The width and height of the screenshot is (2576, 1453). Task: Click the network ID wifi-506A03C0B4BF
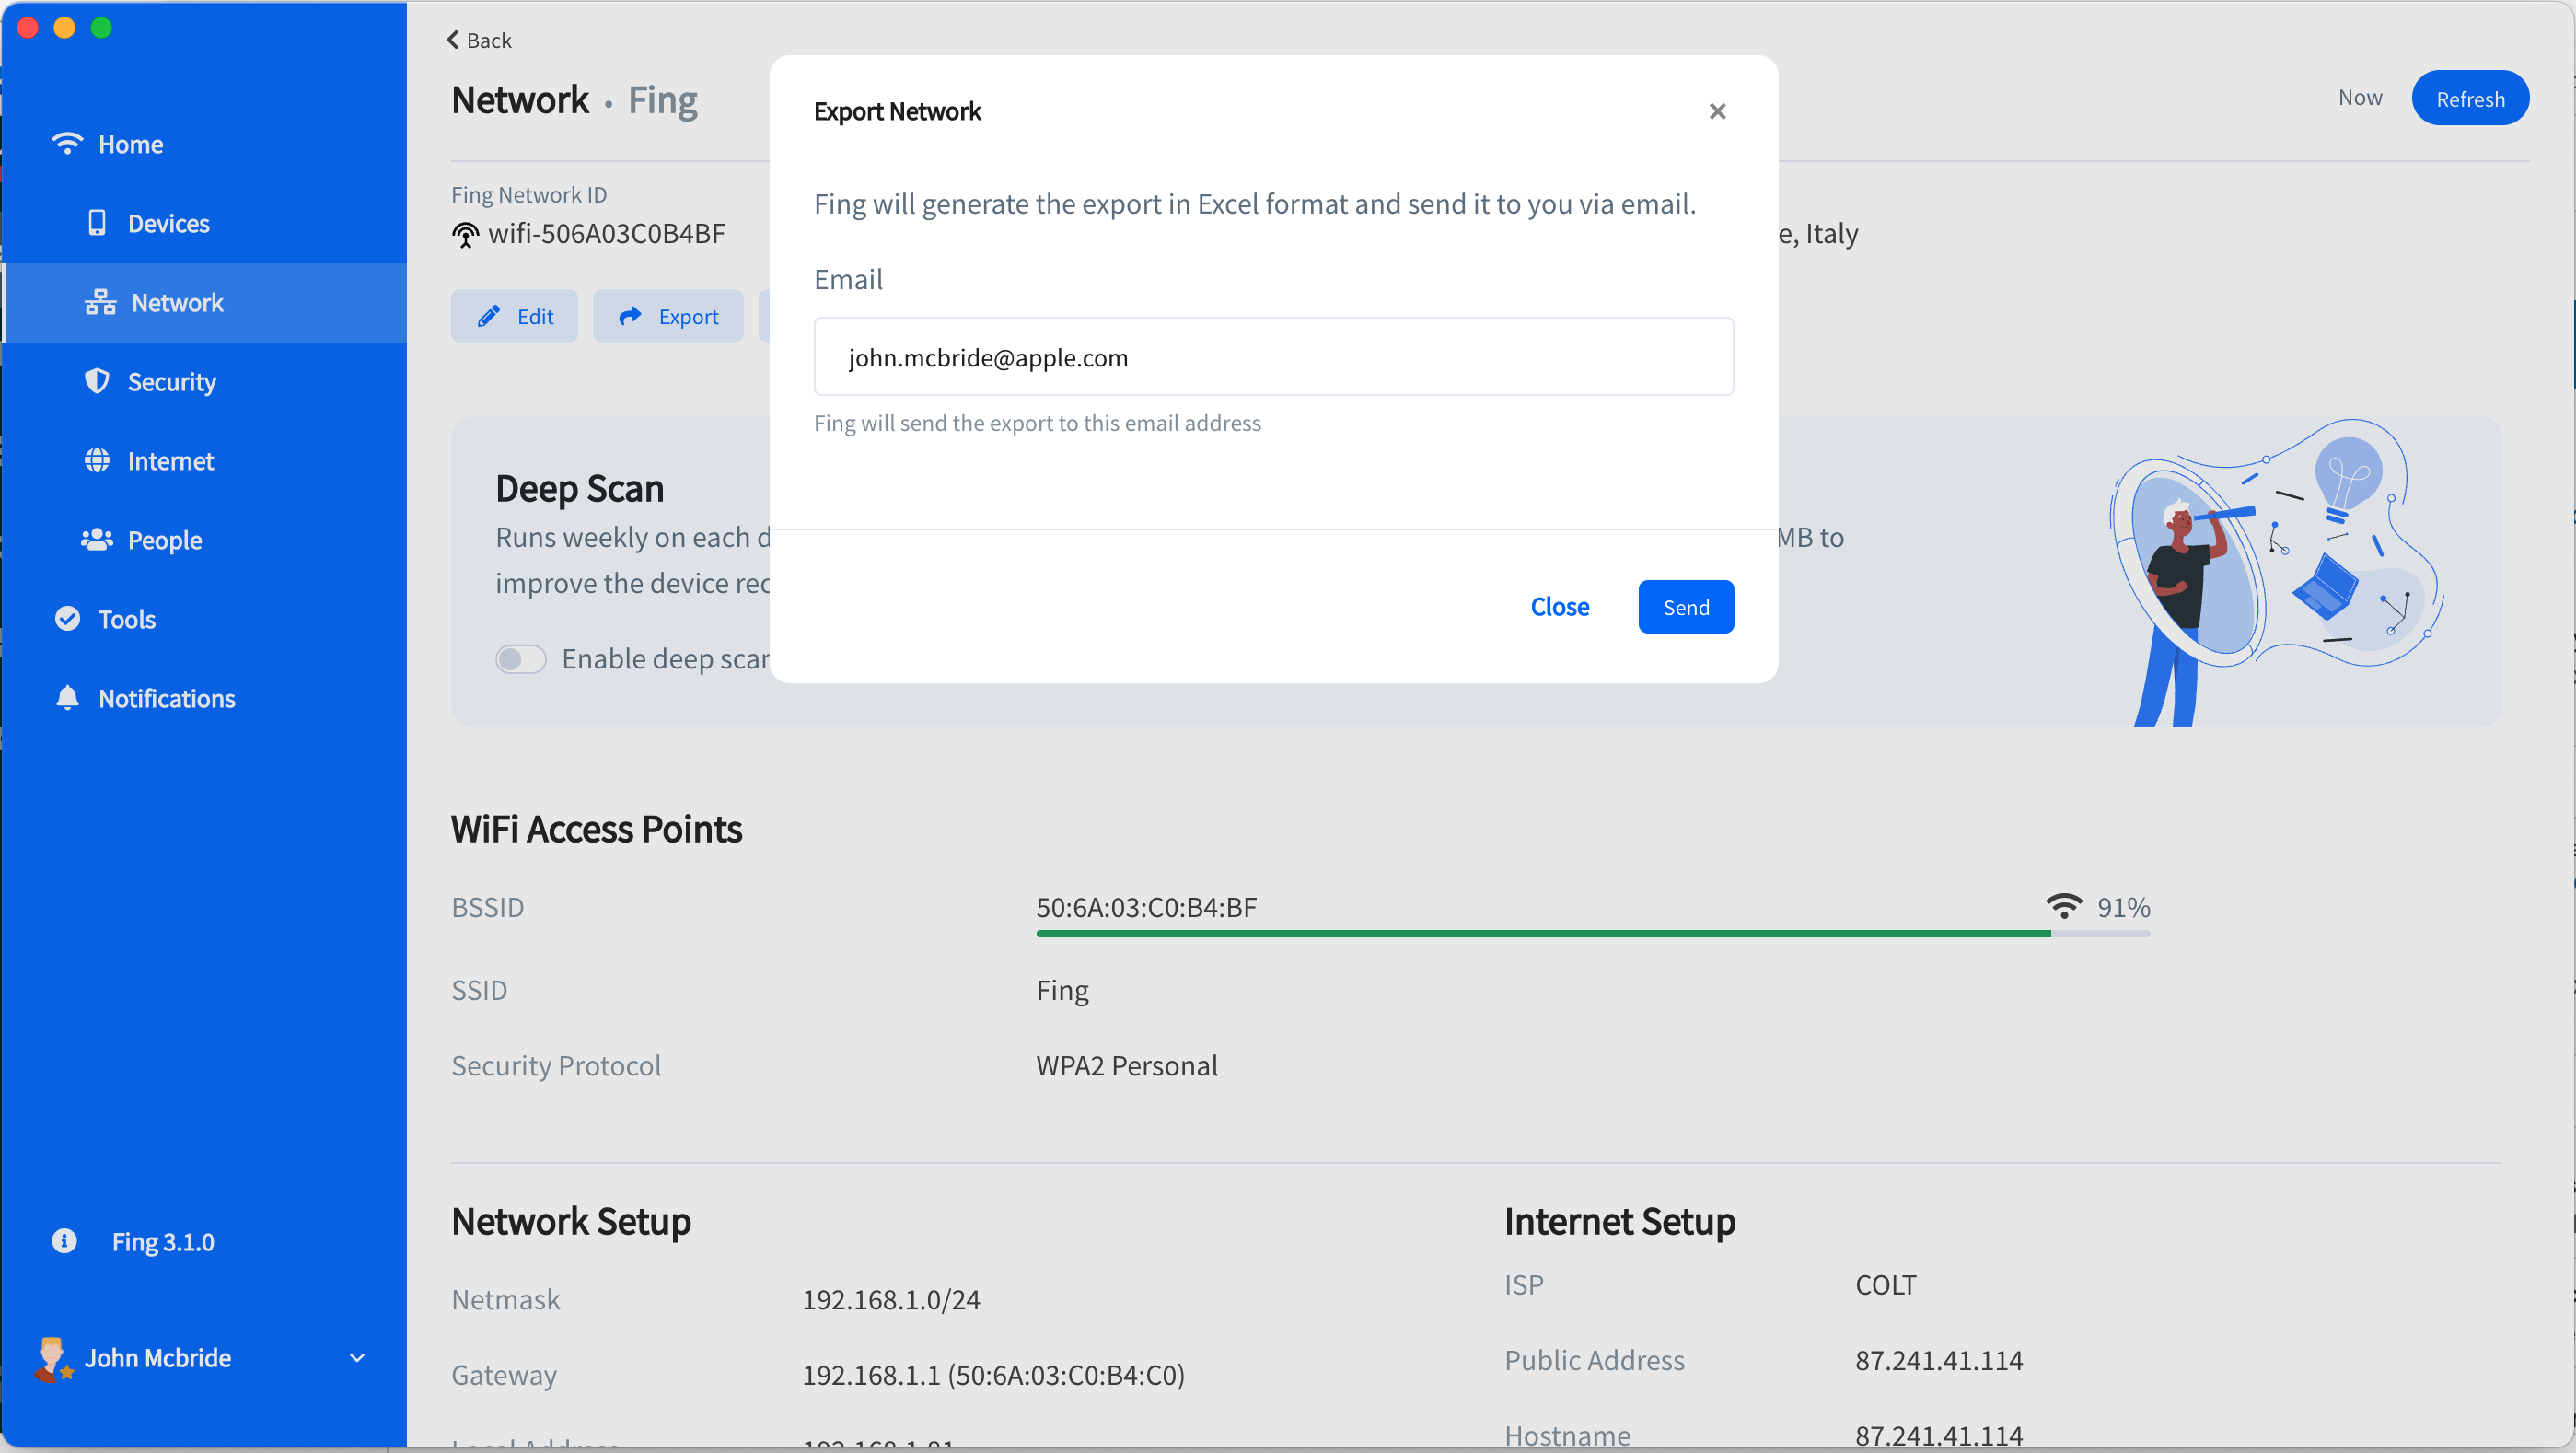click(x=607, y=234)
